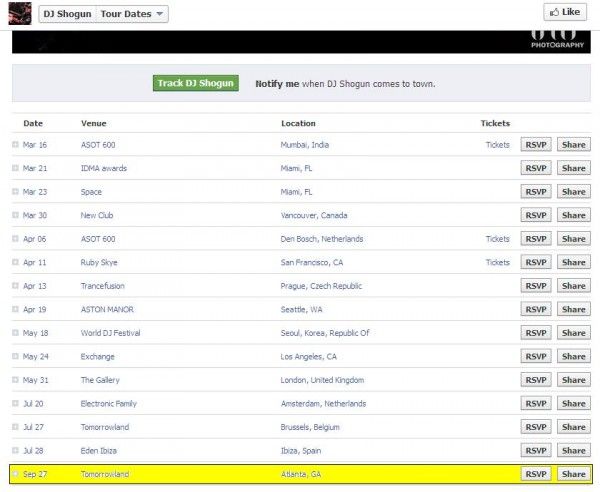RSVP to The Gallery London
Image resolution: width=600 pixels, height=492 pixels.
click(x=536, y=380)
